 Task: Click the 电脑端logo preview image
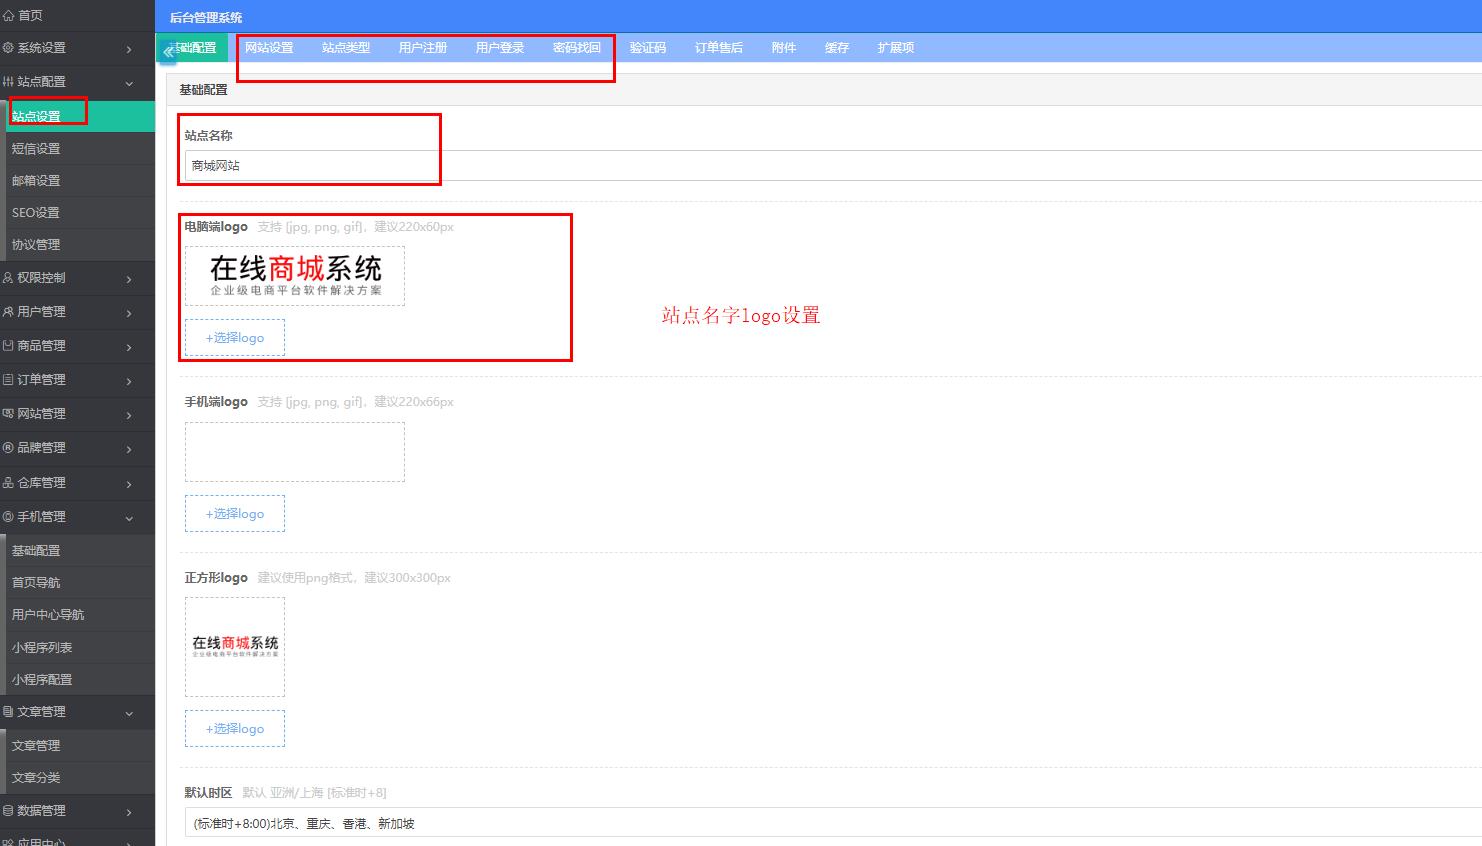295,276
